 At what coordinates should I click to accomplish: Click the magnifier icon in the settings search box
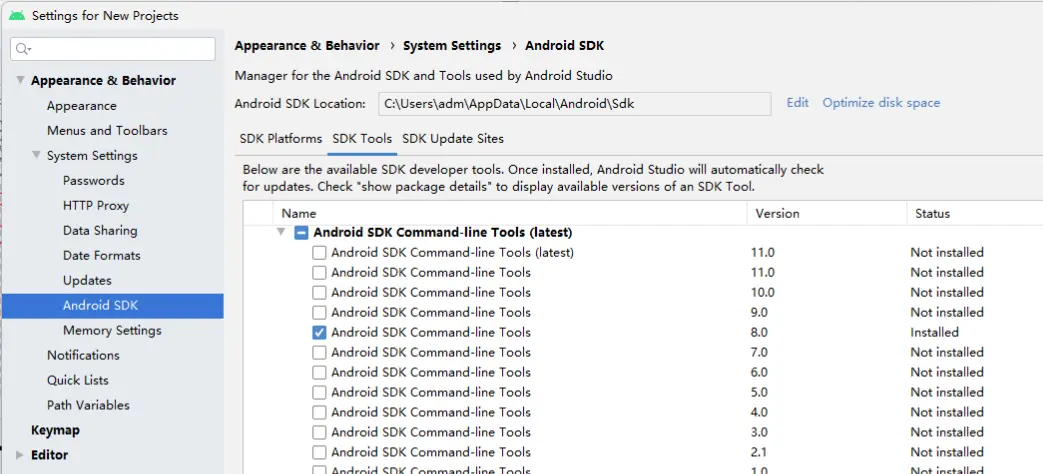[x=23, y=49]
